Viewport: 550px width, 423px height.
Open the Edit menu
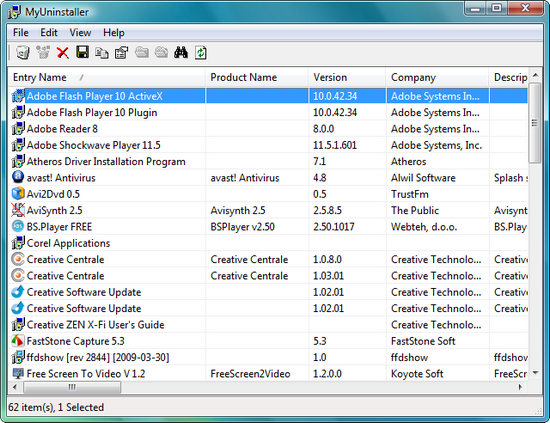pyautogui.click(x=49, y=33)
